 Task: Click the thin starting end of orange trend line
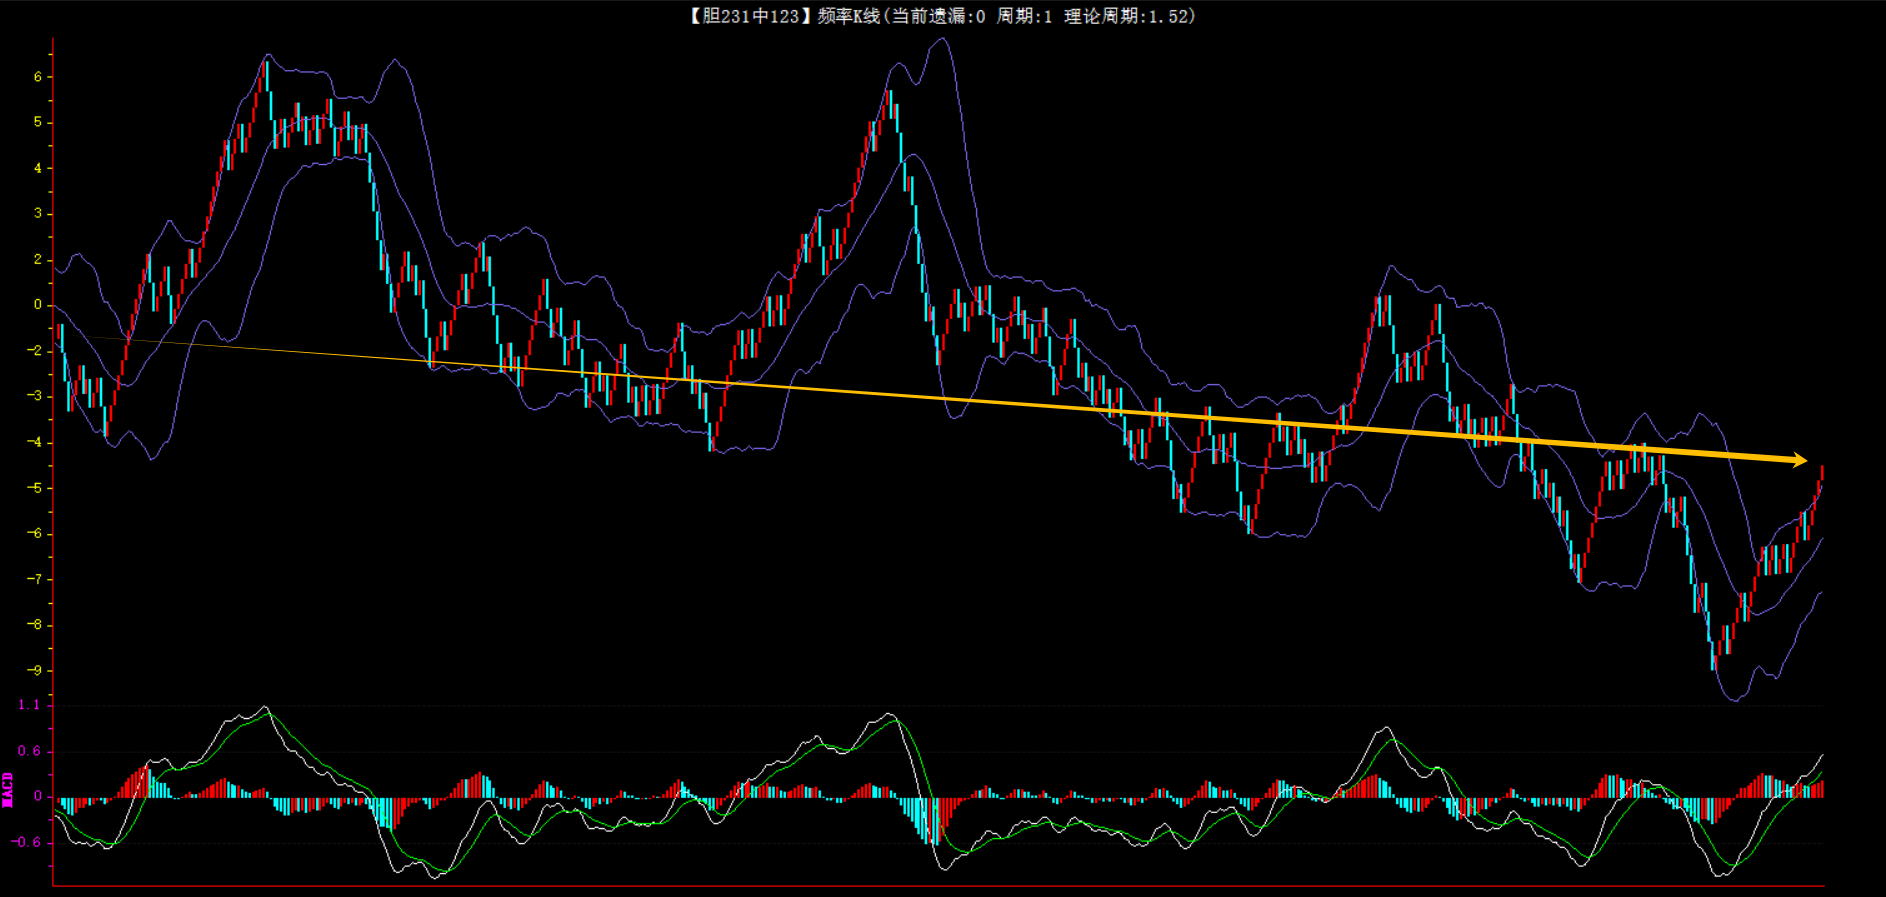point(100,337)
